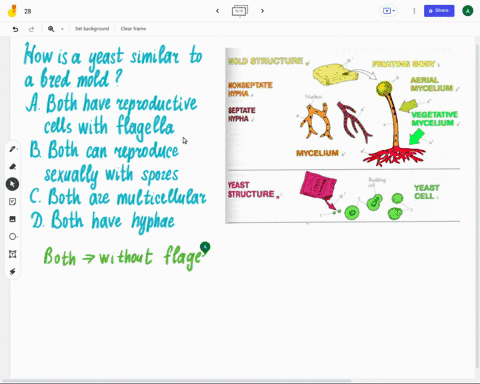Image resolution: width=480 pixels, height=384 pixels.
Task: Click Set background
Action: (92, 29)
